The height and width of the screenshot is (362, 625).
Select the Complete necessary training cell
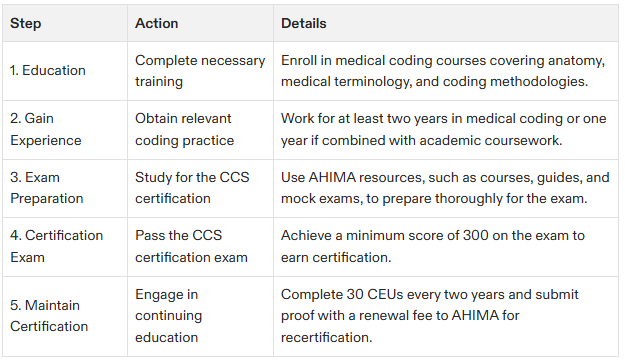coord(200,71)
